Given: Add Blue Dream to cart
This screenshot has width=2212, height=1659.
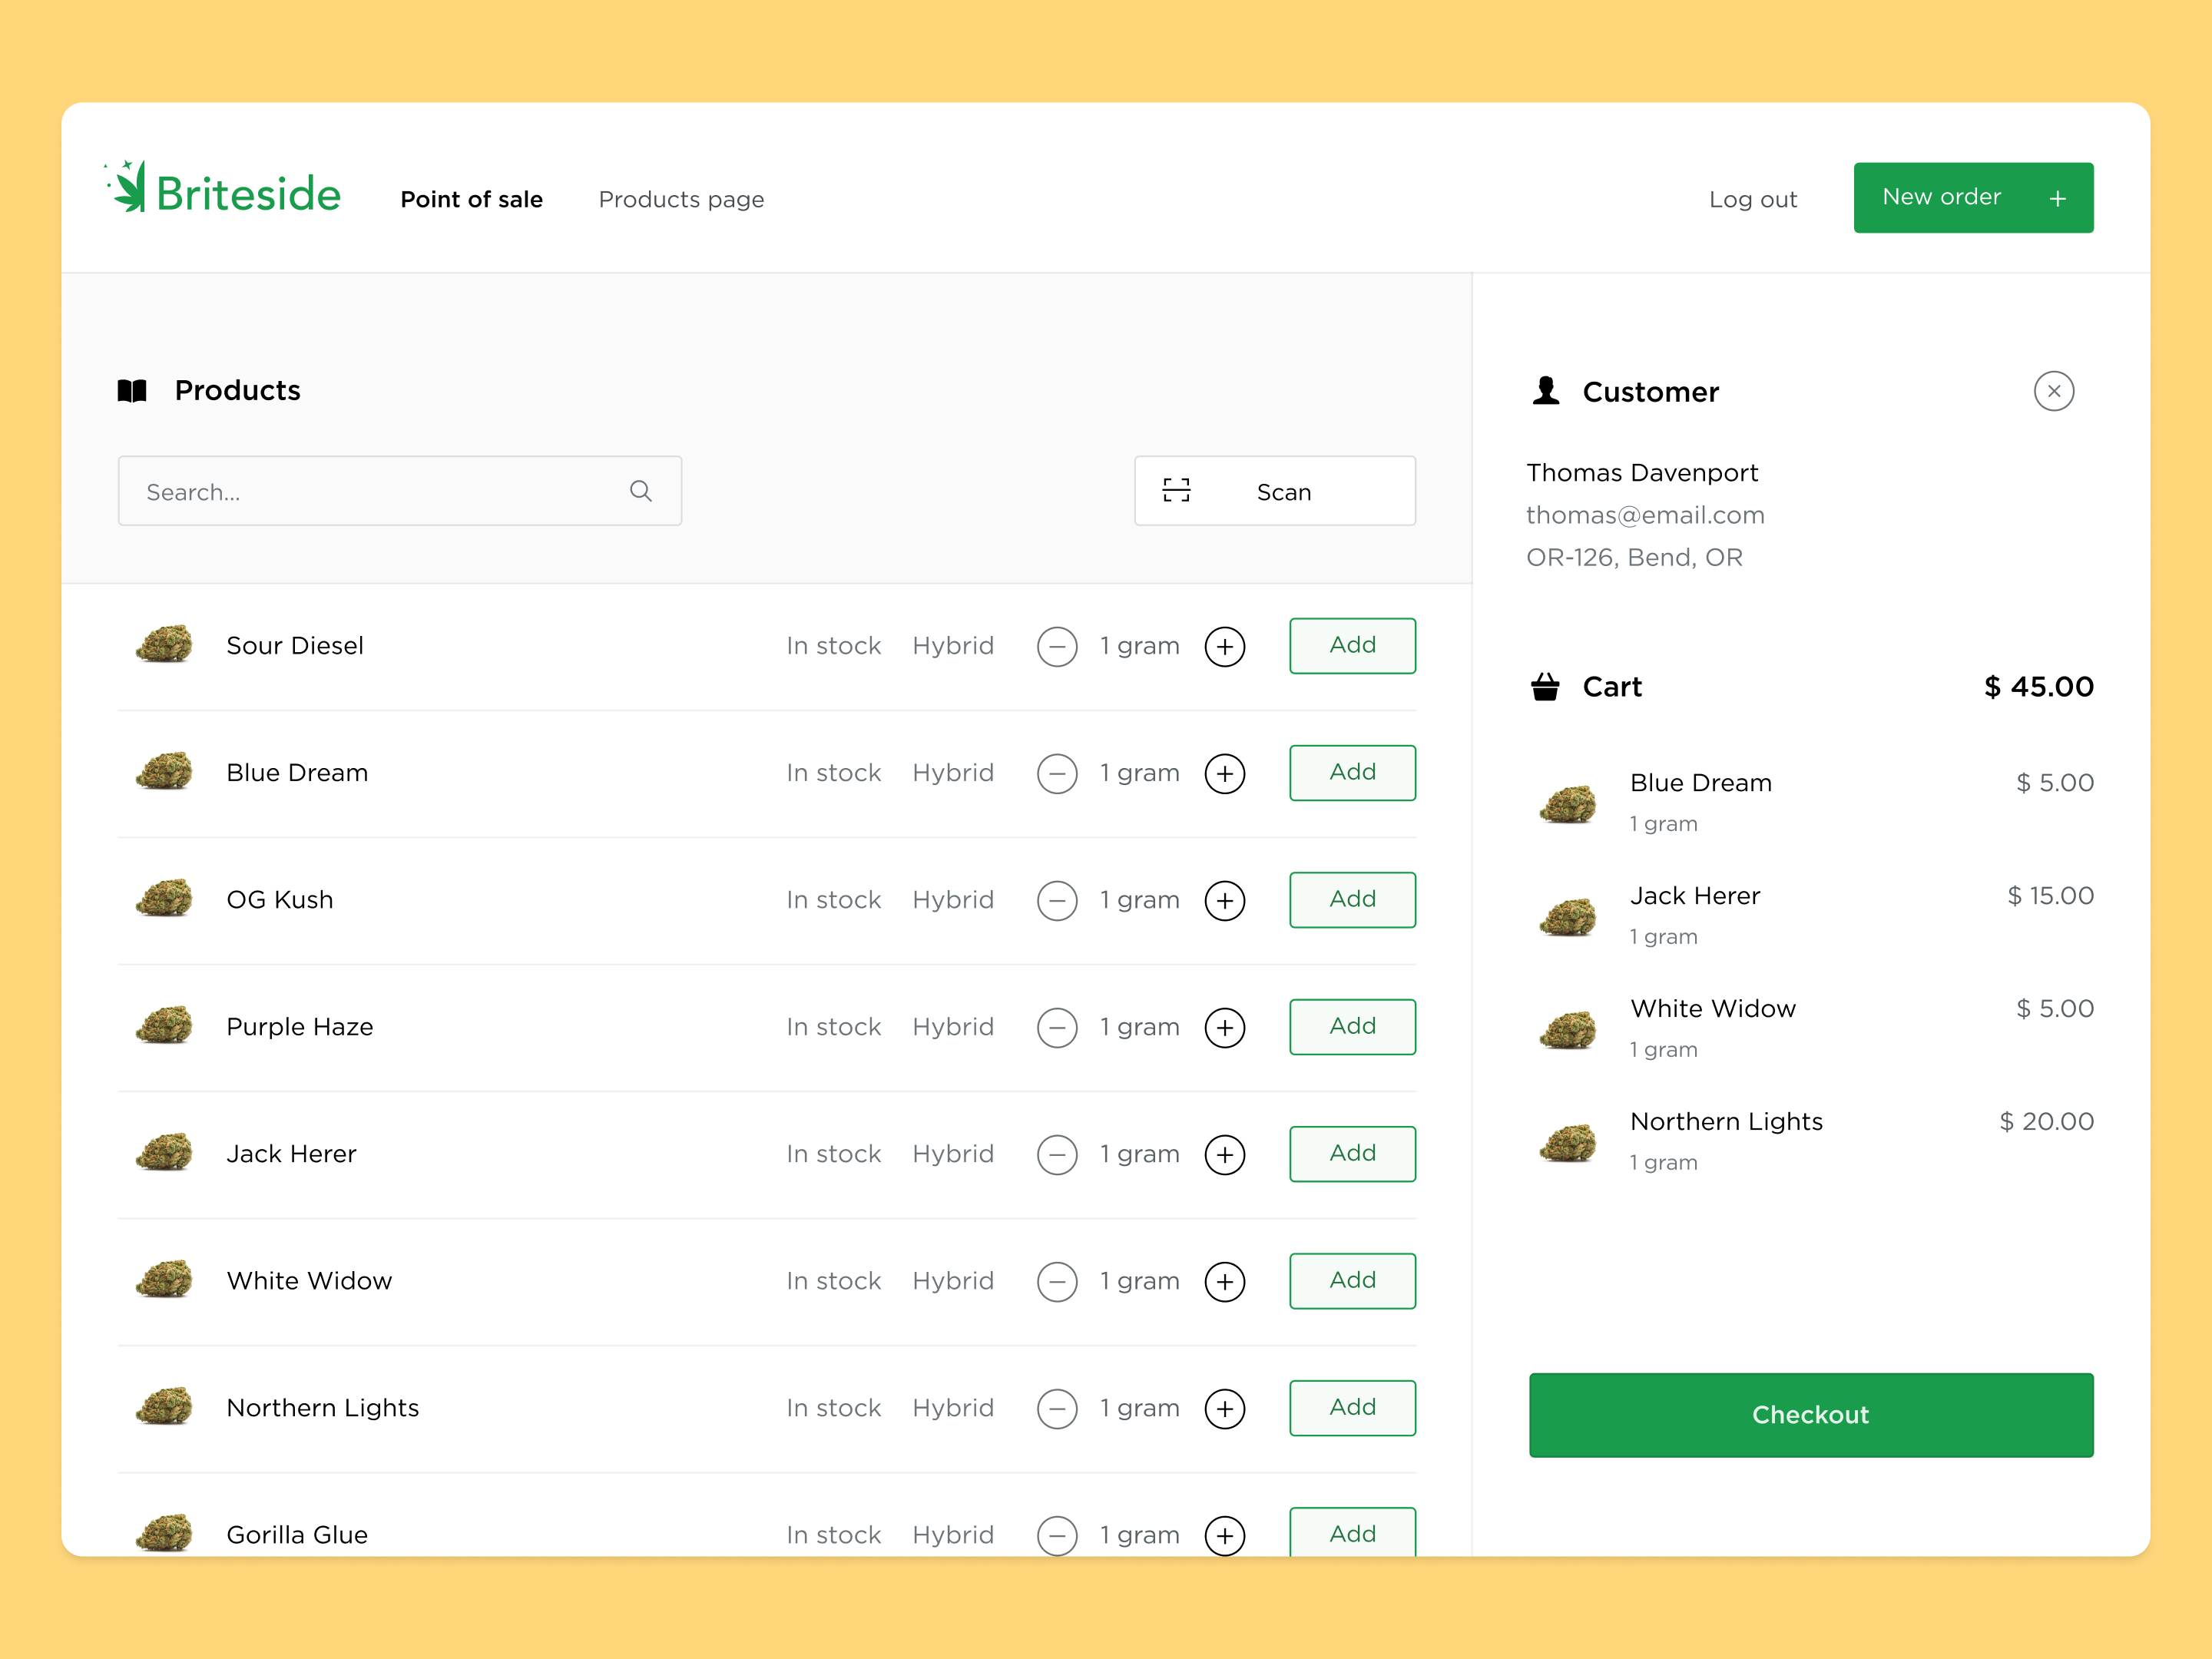Looking at the screenshot, I should 1352,772.
